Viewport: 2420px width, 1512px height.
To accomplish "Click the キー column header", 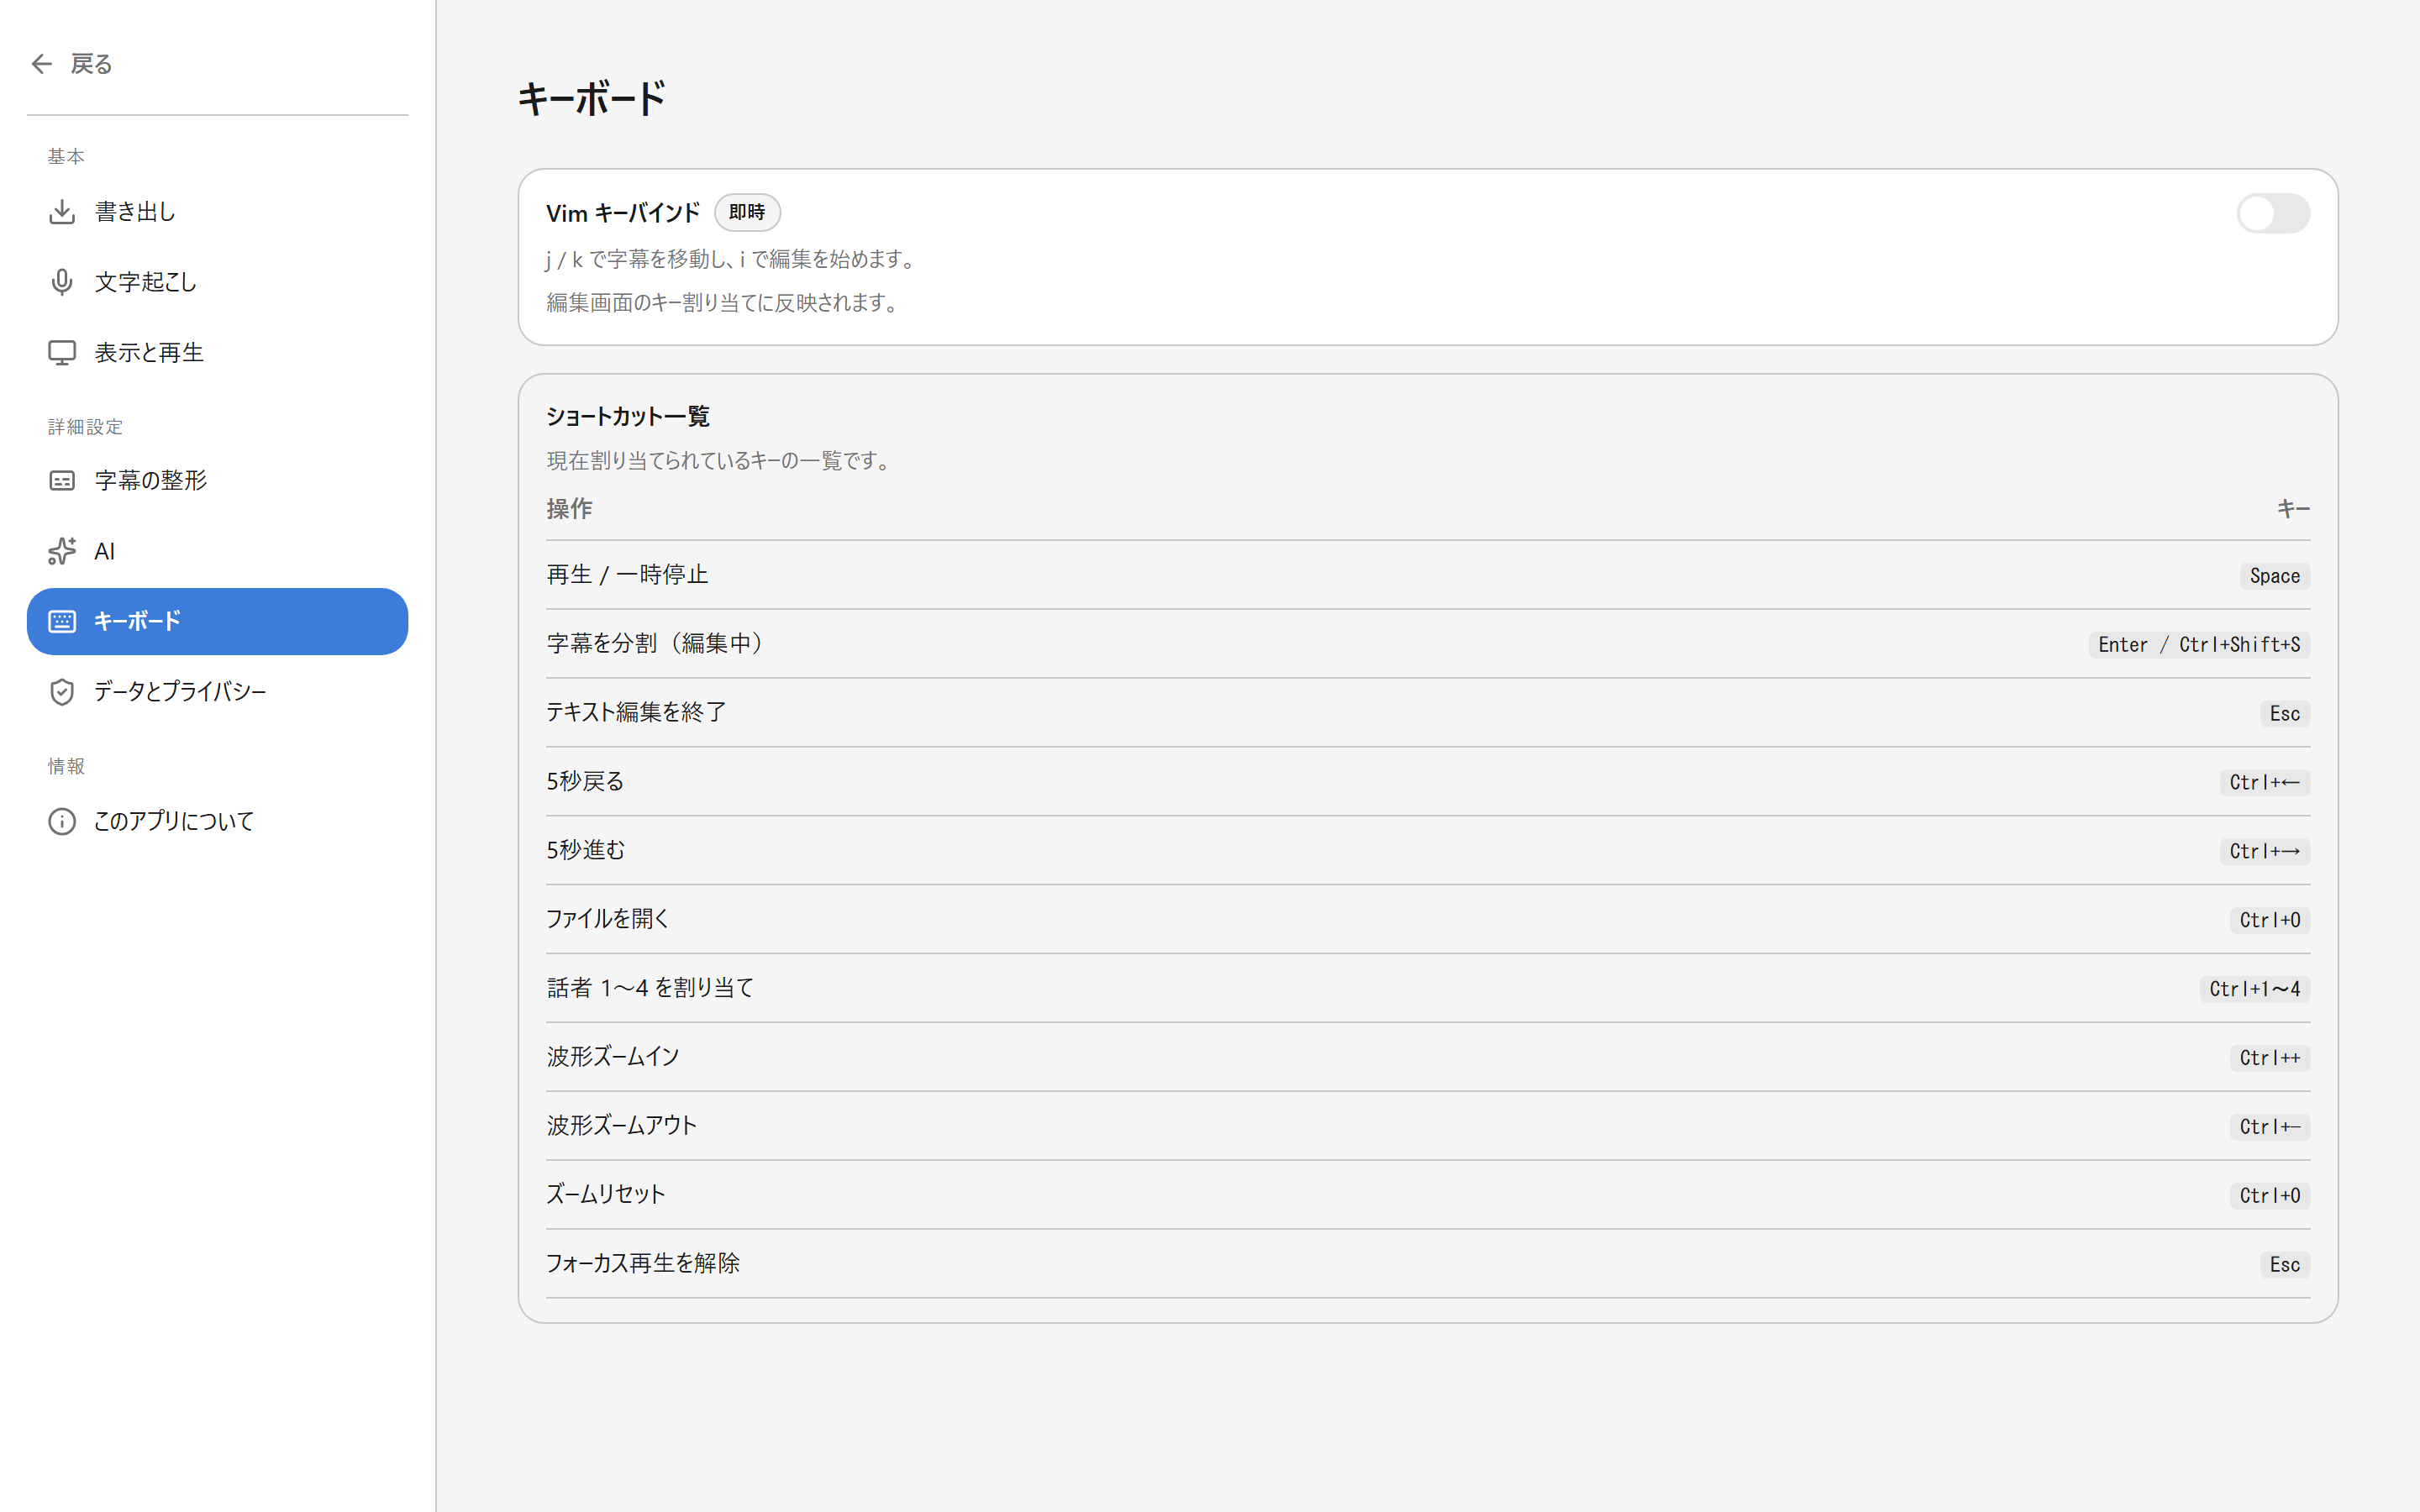I will pos(2293,509).
